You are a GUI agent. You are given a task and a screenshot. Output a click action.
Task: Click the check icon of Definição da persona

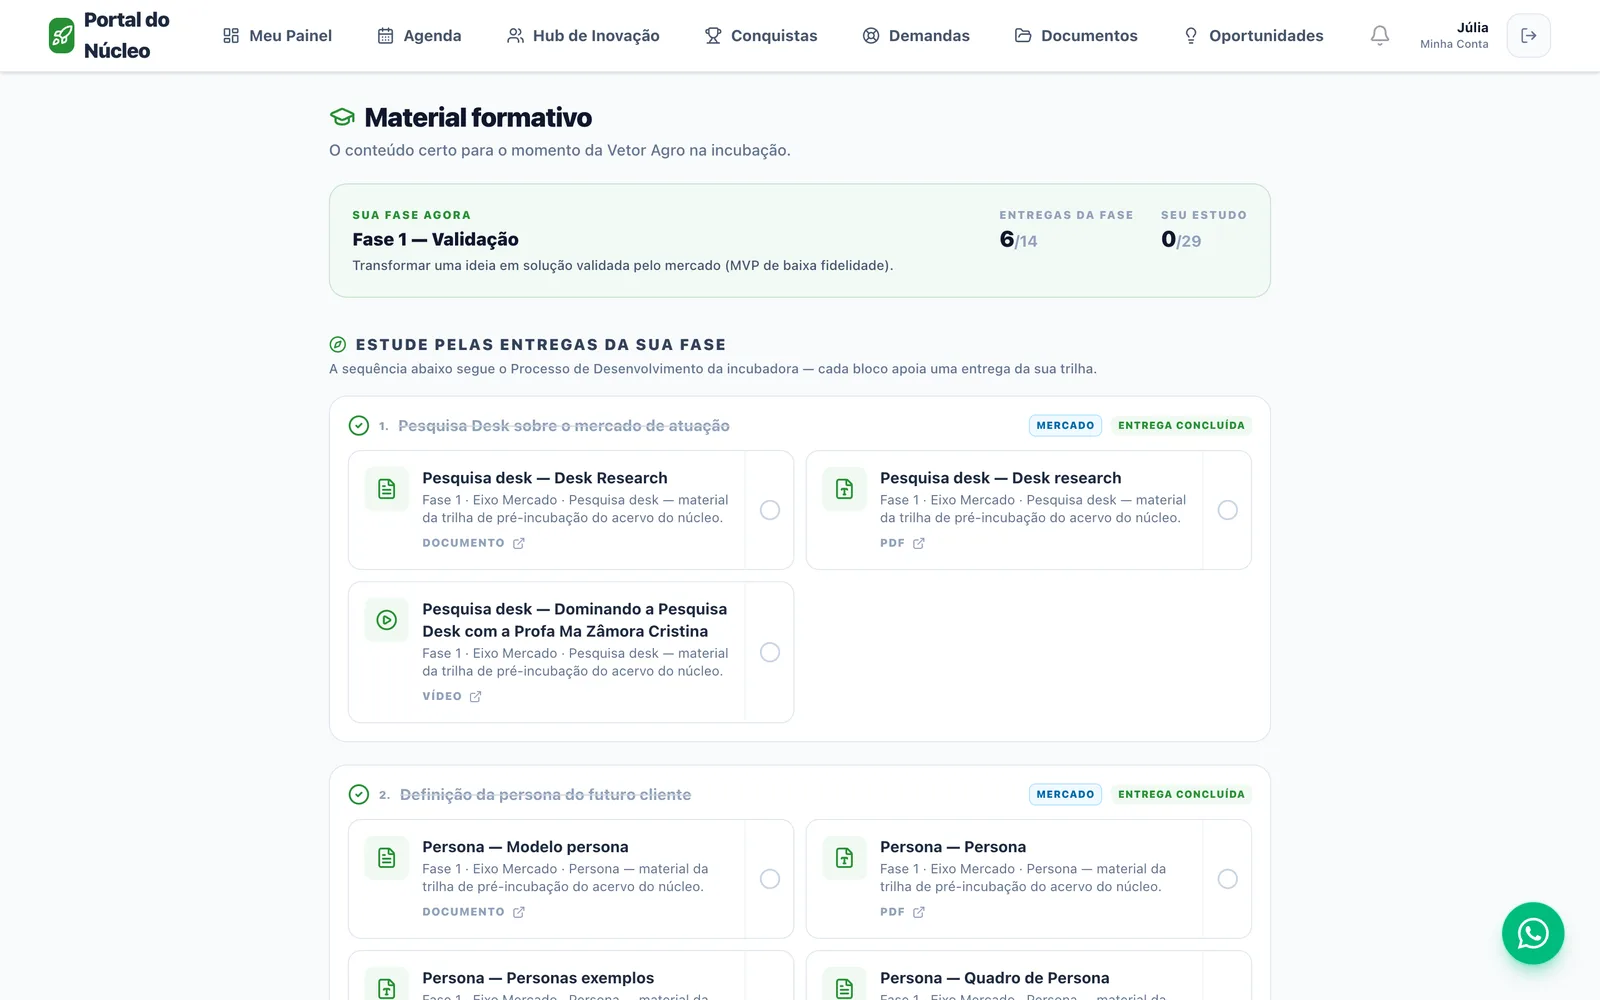coord(359,795)
